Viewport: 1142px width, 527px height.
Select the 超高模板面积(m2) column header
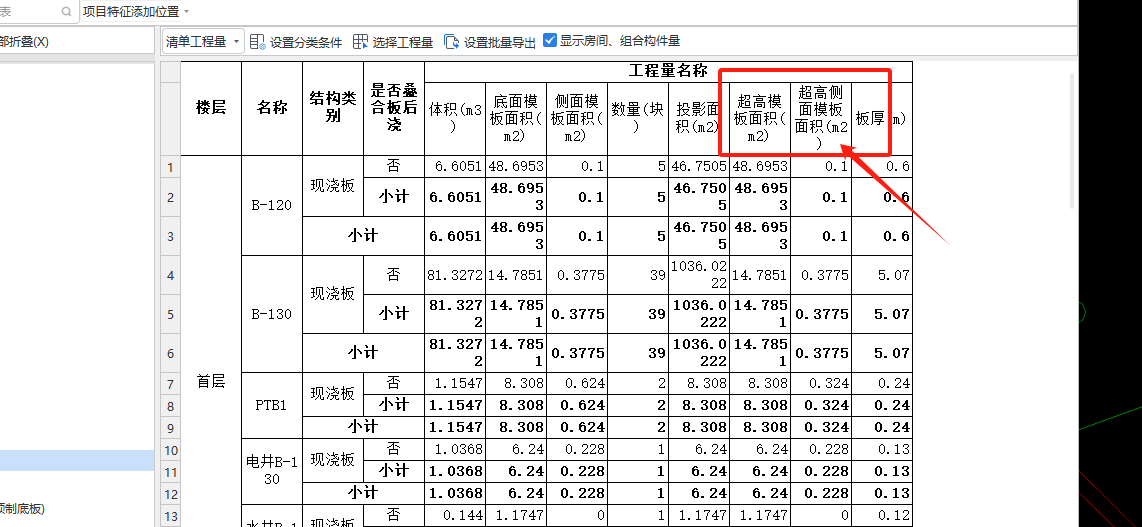760,119
